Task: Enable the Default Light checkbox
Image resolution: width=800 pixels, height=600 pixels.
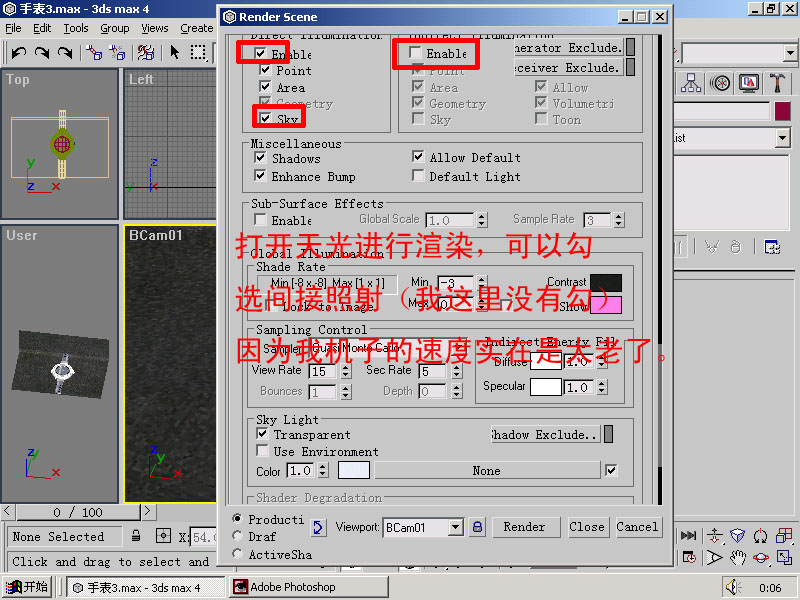Action: coord(418,176)
